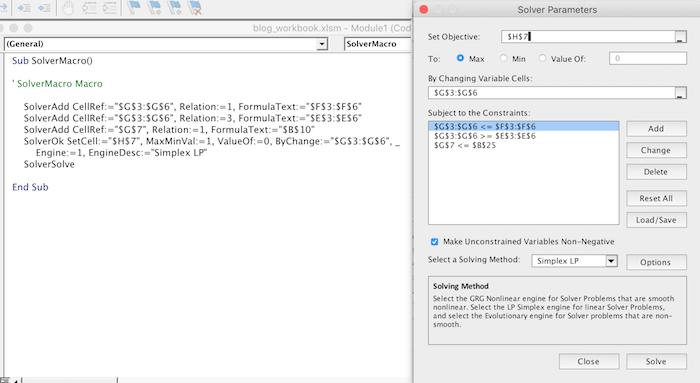Viewport: 700px width, 383px height.
Task: Click the SolverAdd line with FormulaText $F$3:$F$6
Action: (x=193, y=107)
